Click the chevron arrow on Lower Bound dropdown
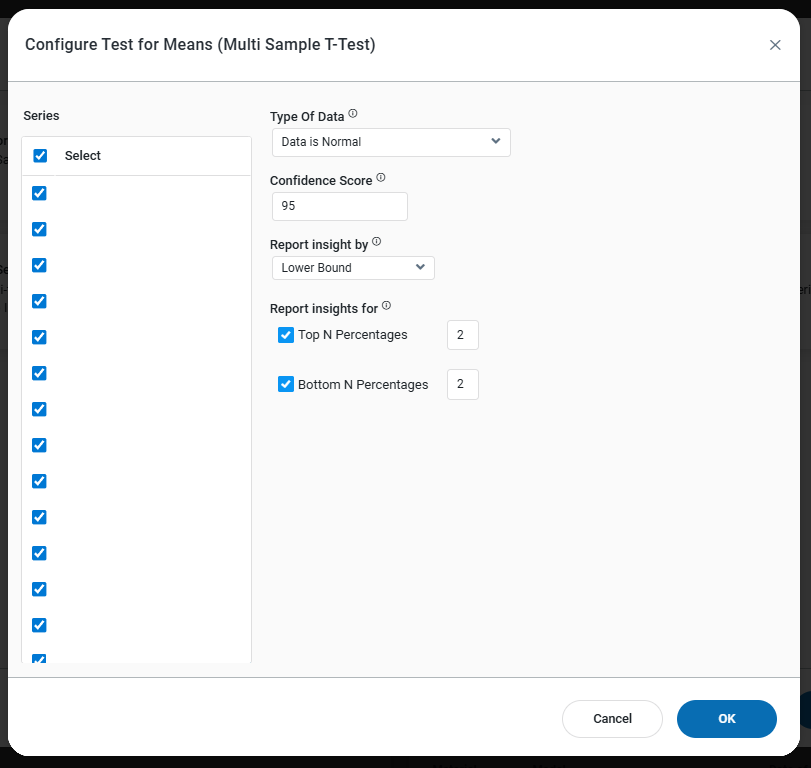This screenshot has width=811, height=768. click(x=420, y=267)
